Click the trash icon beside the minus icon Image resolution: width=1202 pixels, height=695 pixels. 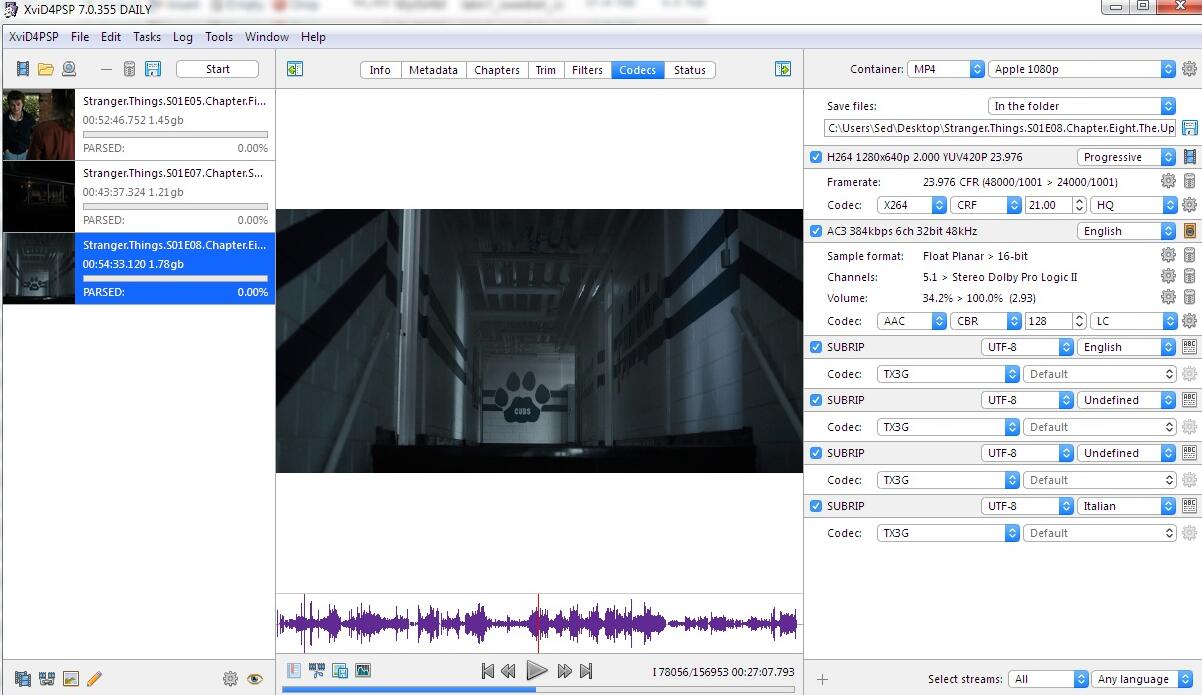pyautogui.click(x=129, y=69)
